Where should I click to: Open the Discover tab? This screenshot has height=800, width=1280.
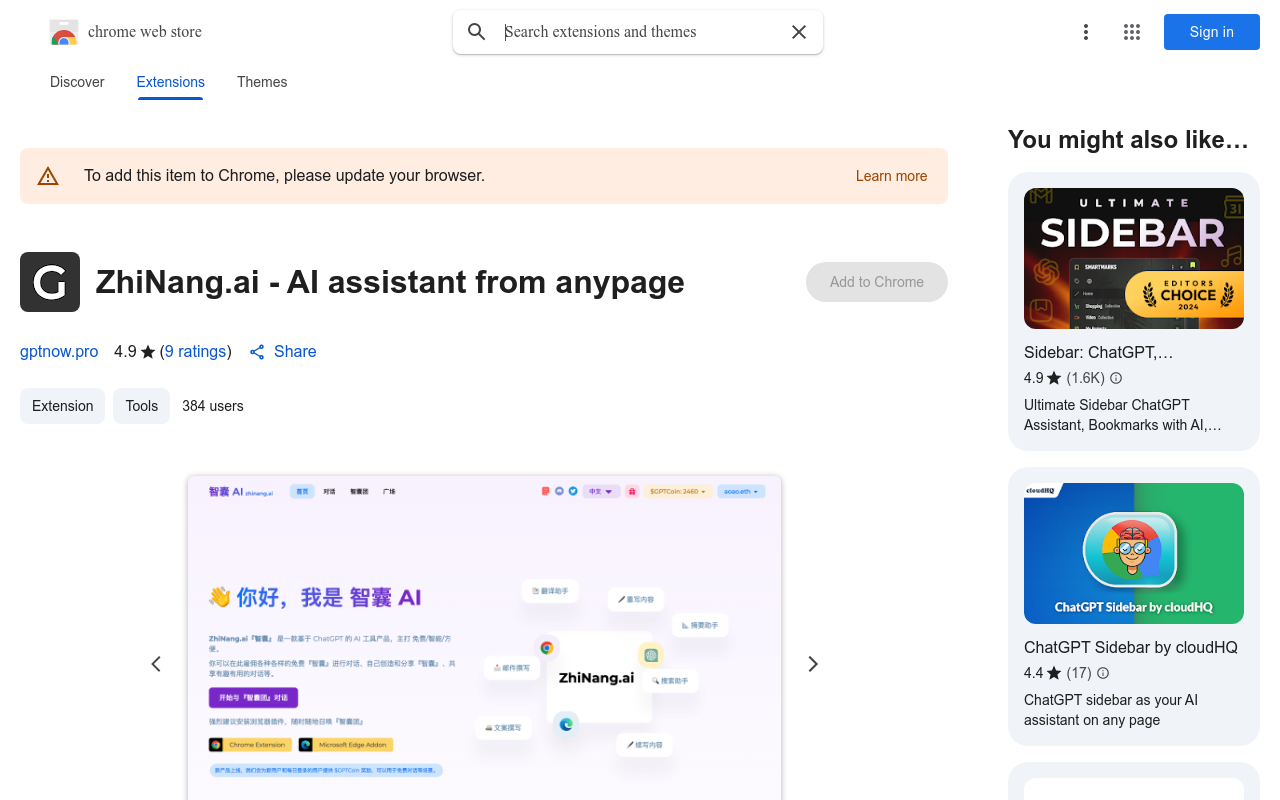pyautogui.click(x=77, y=82)
